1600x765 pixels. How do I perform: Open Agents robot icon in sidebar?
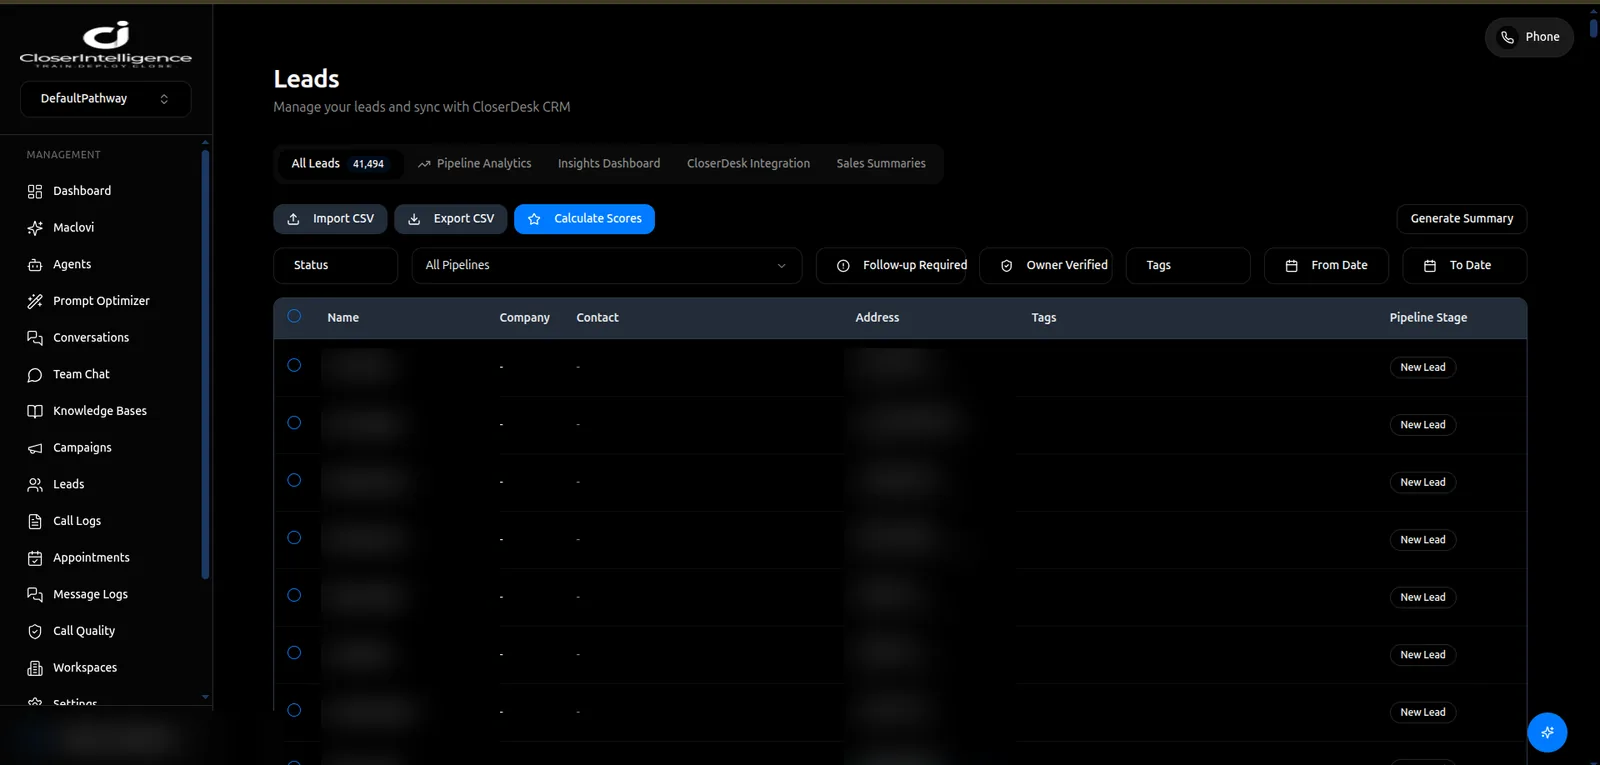[x=35, y=265]
